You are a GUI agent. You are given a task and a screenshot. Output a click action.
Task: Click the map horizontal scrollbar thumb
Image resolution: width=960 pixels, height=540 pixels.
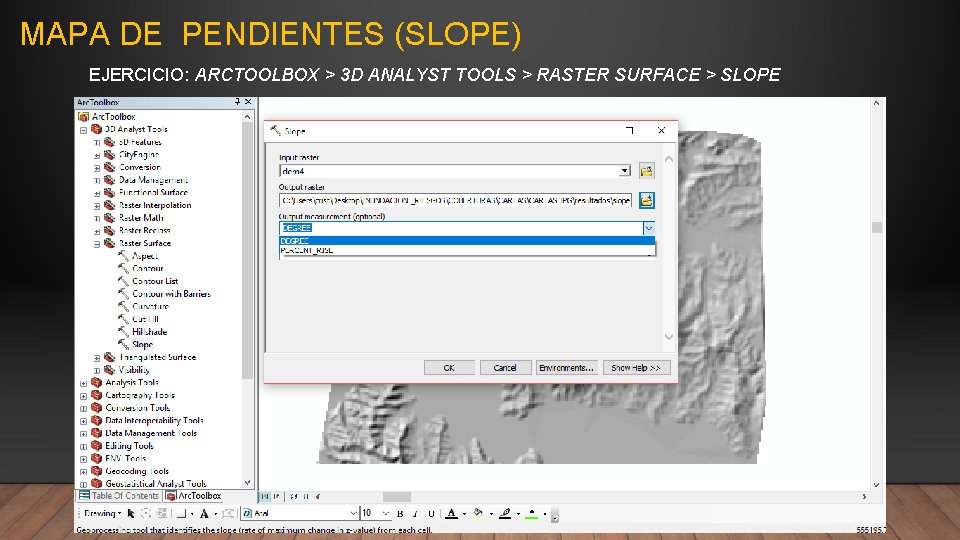(397, 497)
